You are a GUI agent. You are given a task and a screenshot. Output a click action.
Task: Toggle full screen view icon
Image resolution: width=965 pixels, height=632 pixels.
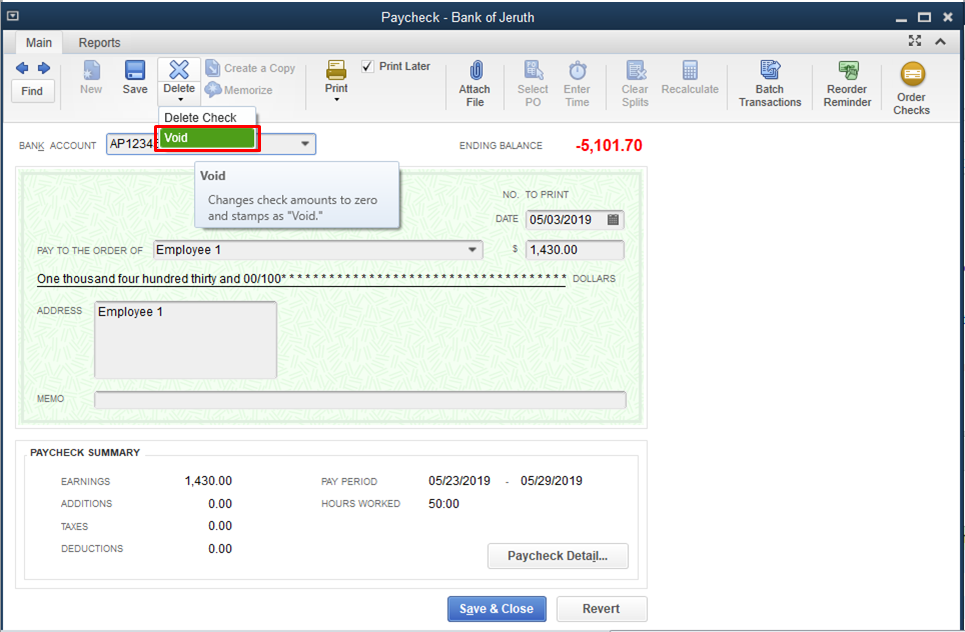[x=915, y=41]
